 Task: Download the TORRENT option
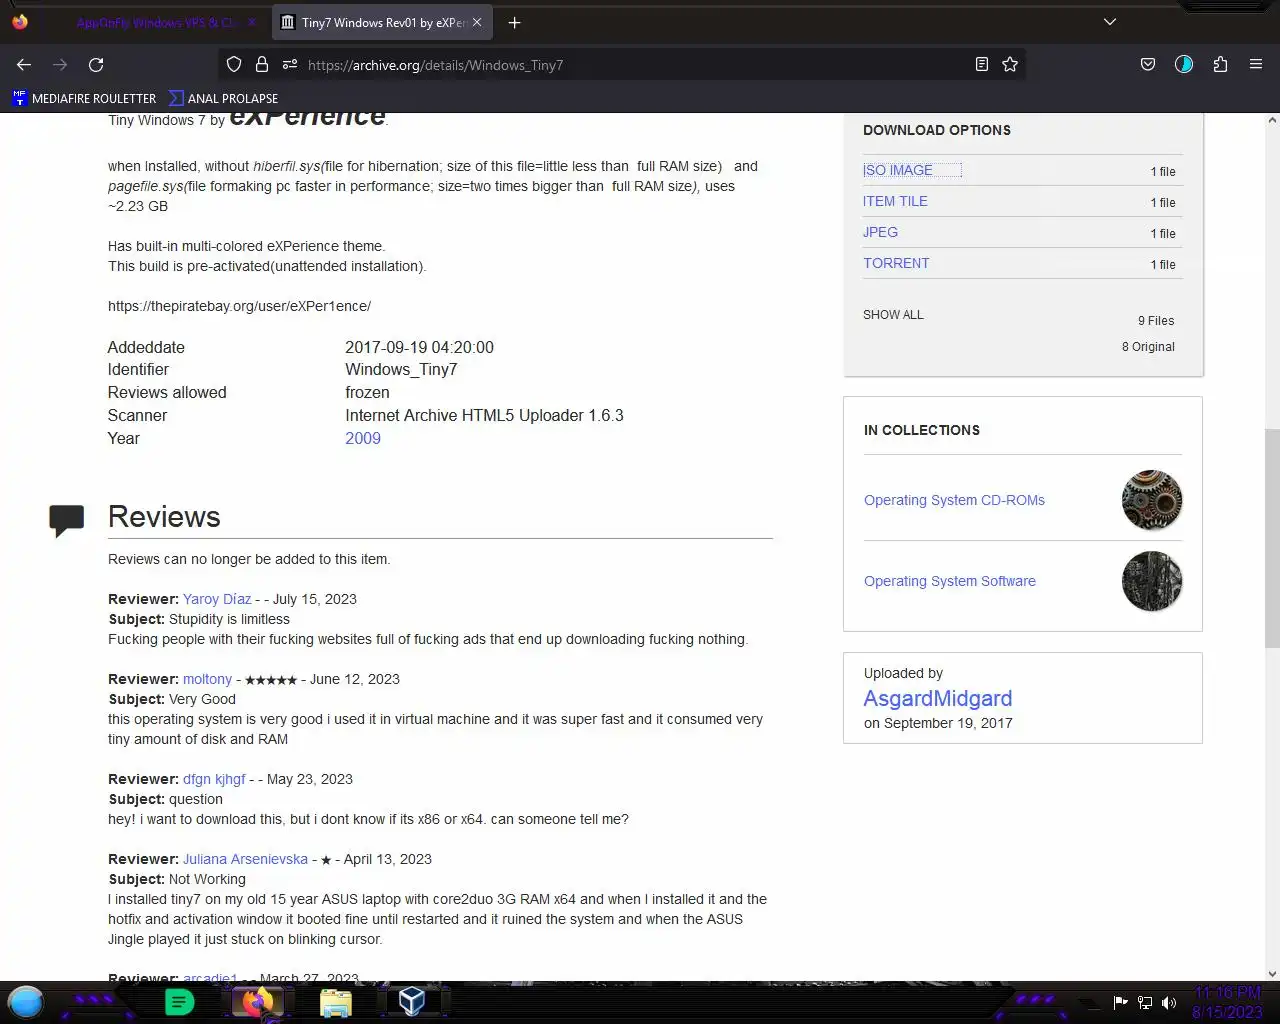click(x=896, y=263)
